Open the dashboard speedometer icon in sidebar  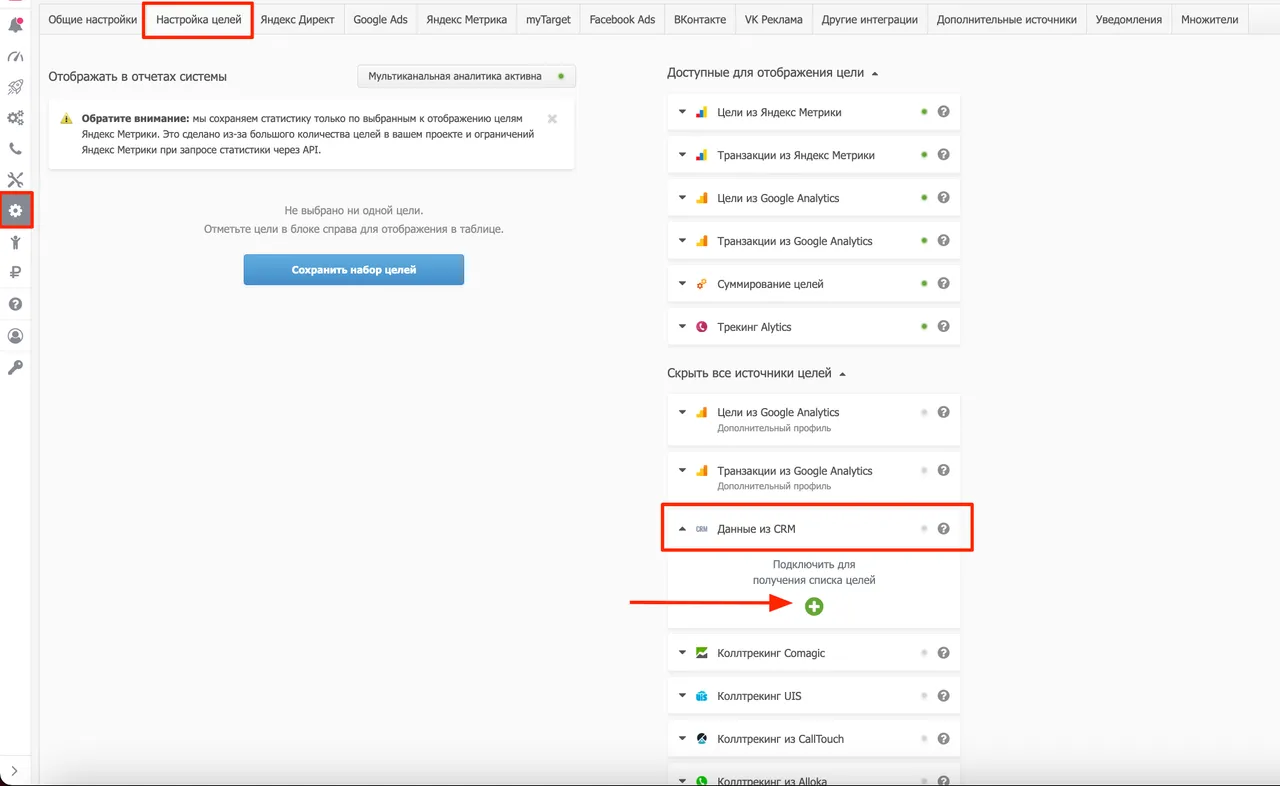(15, 56)
